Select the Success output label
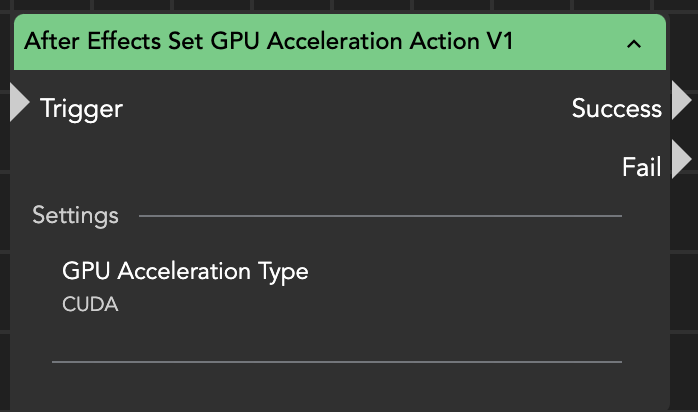 tap(616, 108)
